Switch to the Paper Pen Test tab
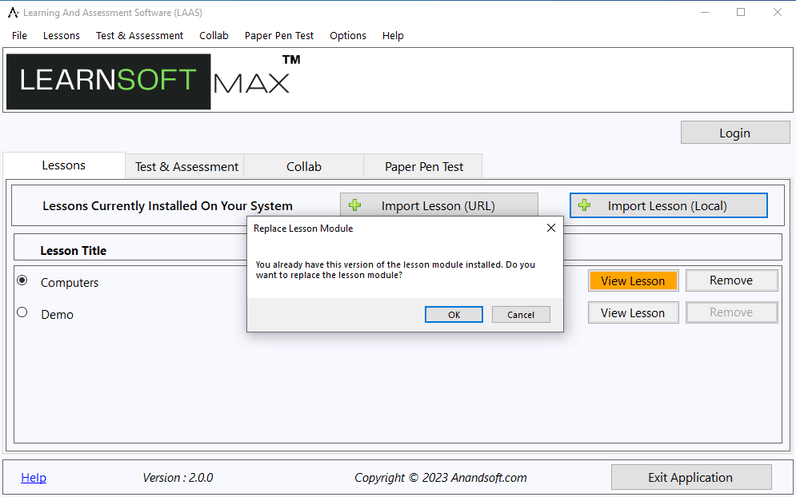796x497 pixels. pyautogui.click(x=423, y=167)
